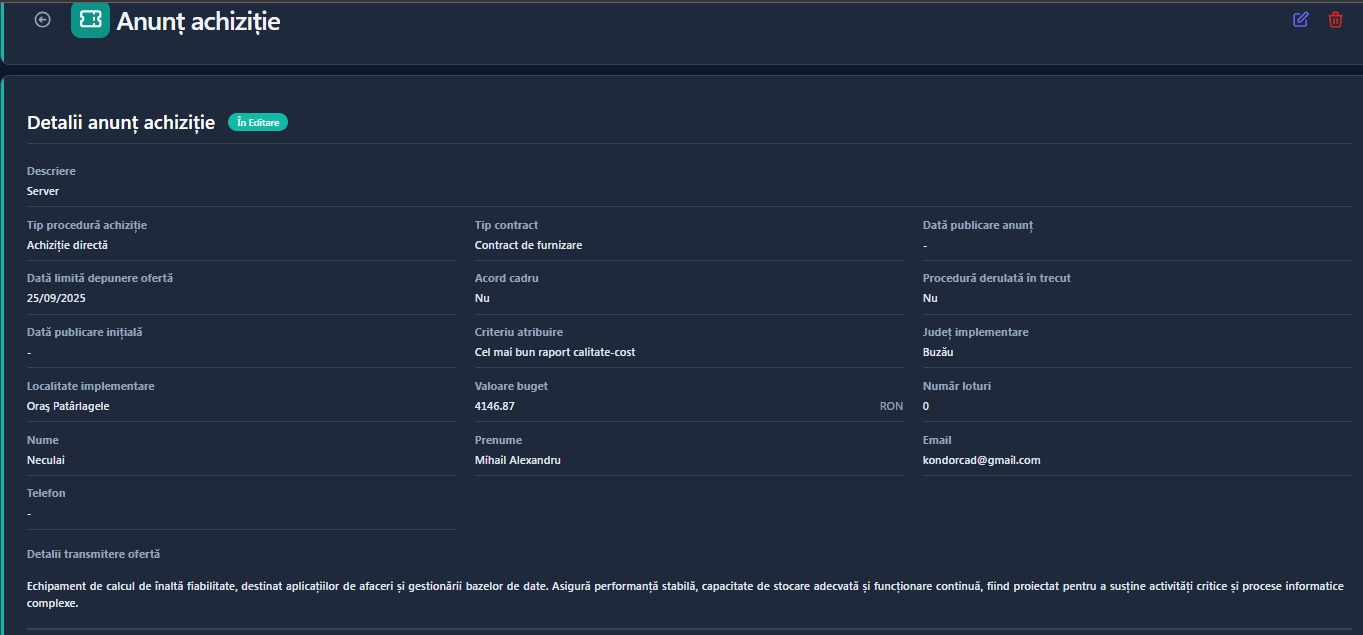
Task: Click the last name "Neculai"
Action: pos(46,460)
